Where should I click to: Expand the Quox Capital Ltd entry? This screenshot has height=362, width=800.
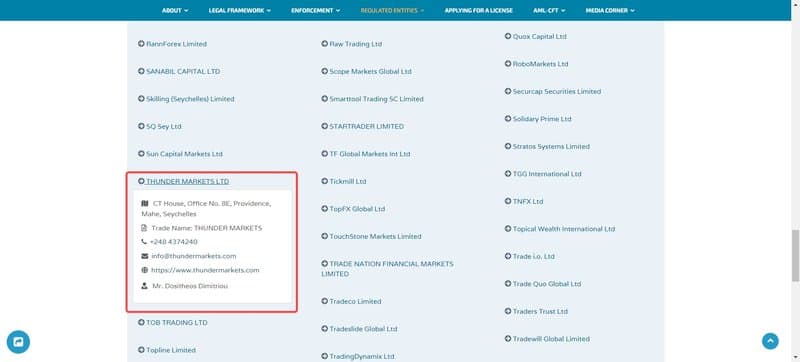pos(536,37)
